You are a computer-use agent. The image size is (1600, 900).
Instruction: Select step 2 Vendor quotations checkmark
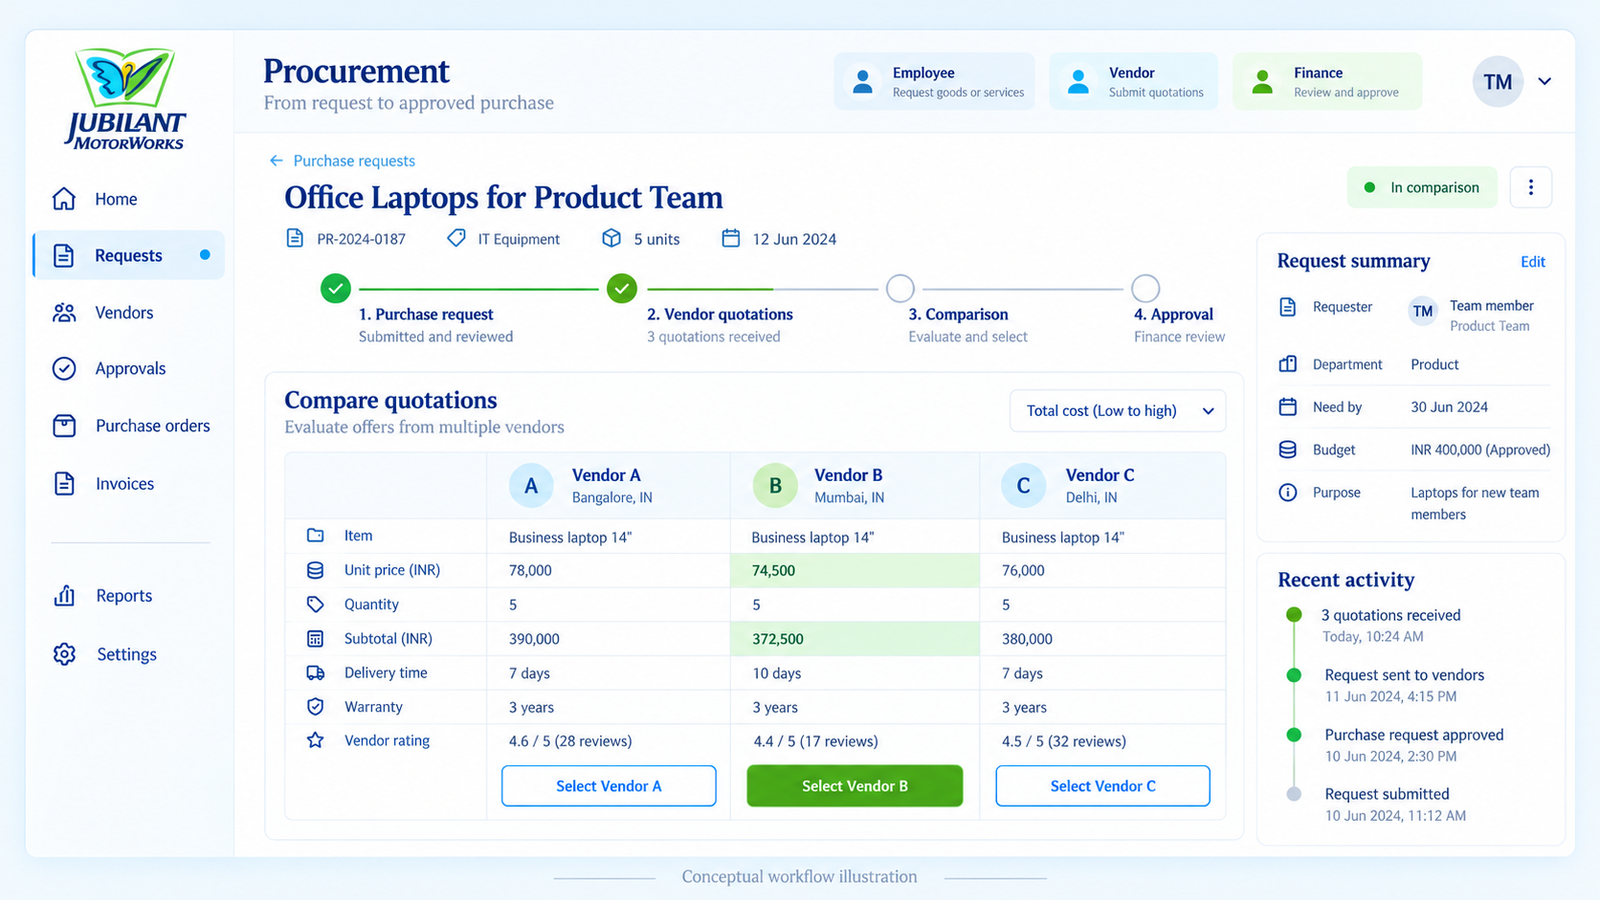point(622,289)
